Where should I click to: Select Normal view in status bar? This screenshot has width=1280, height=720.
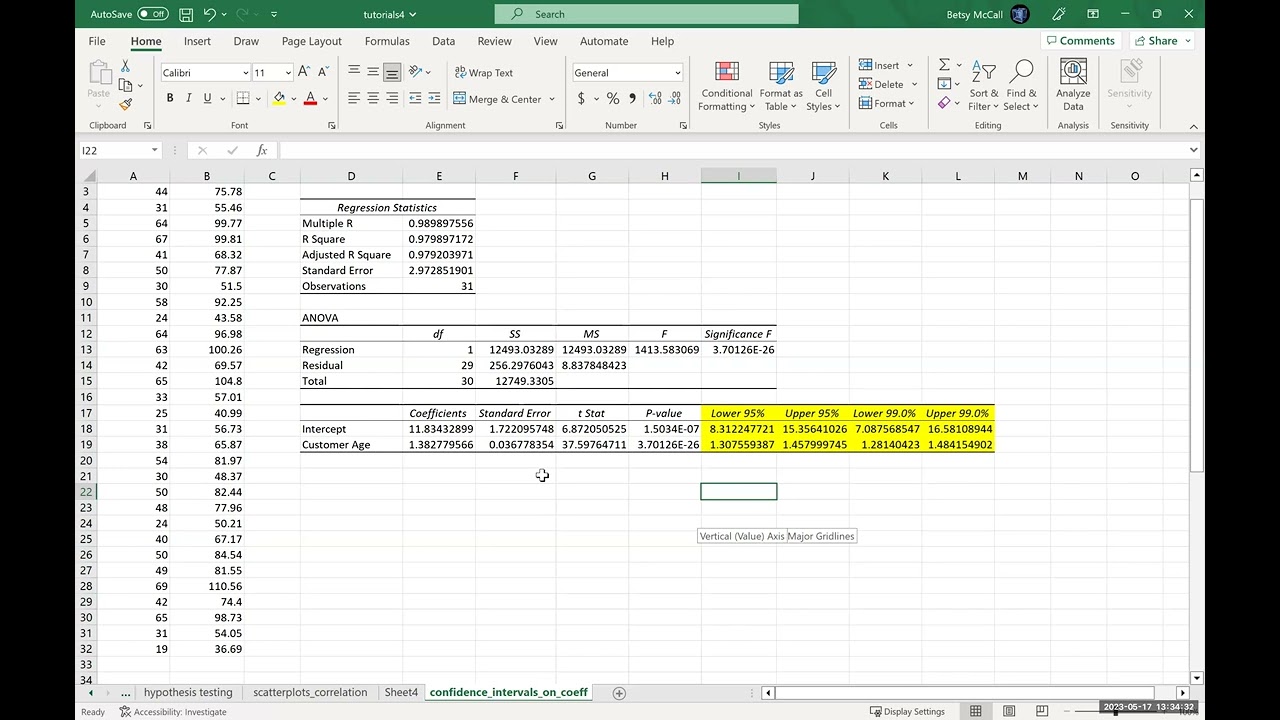tap(976, 711)
